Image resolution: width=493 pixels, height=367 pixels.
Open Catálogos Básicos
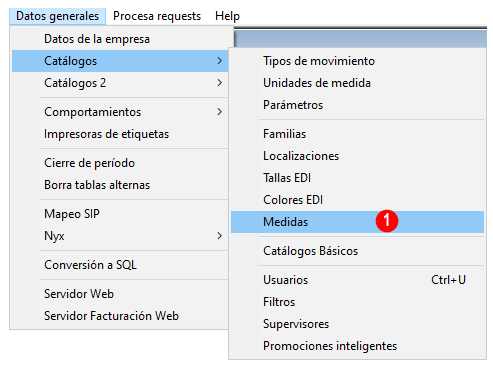[357, 251]
